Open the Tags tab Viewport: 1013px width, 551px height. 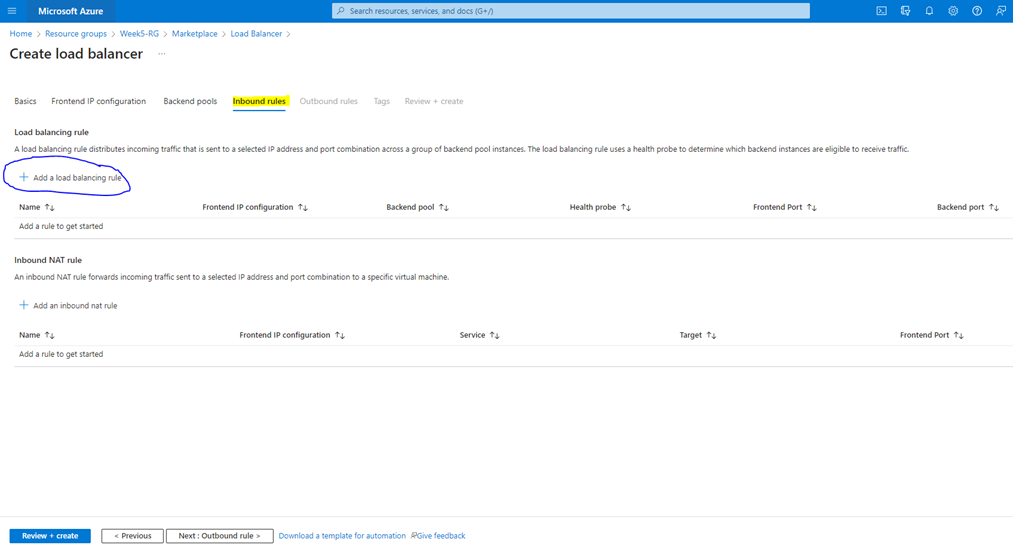point(381,101)
